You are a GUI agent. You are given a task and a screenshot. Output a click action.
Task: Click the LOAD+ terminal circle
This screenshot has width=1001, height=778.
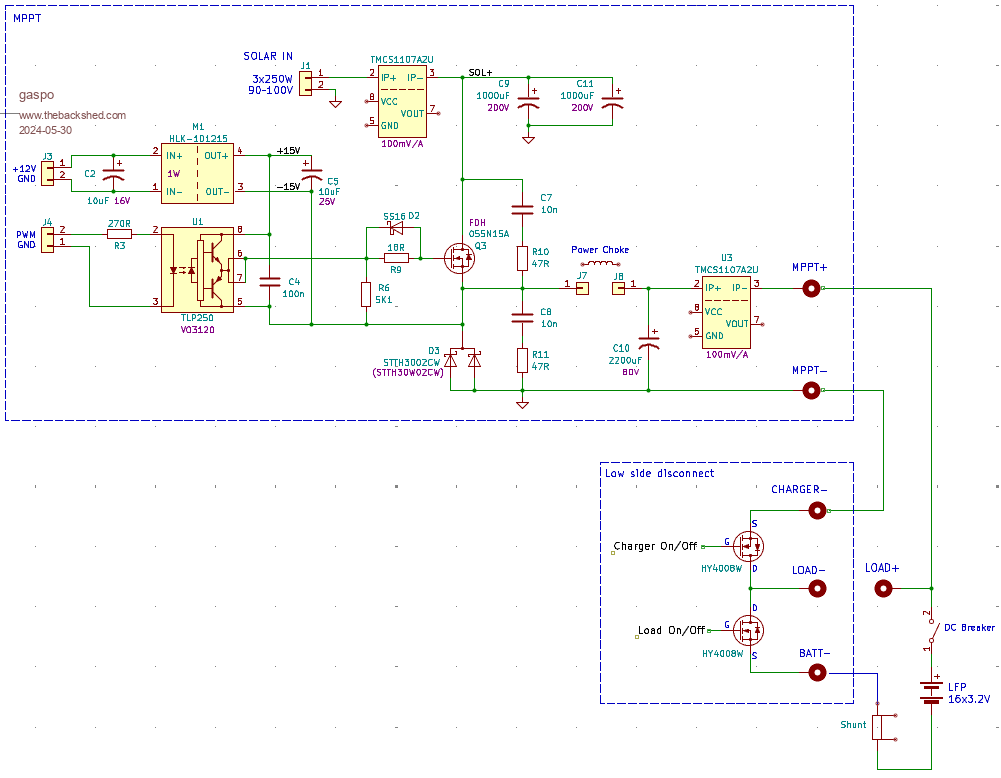[x=884, y=588]
